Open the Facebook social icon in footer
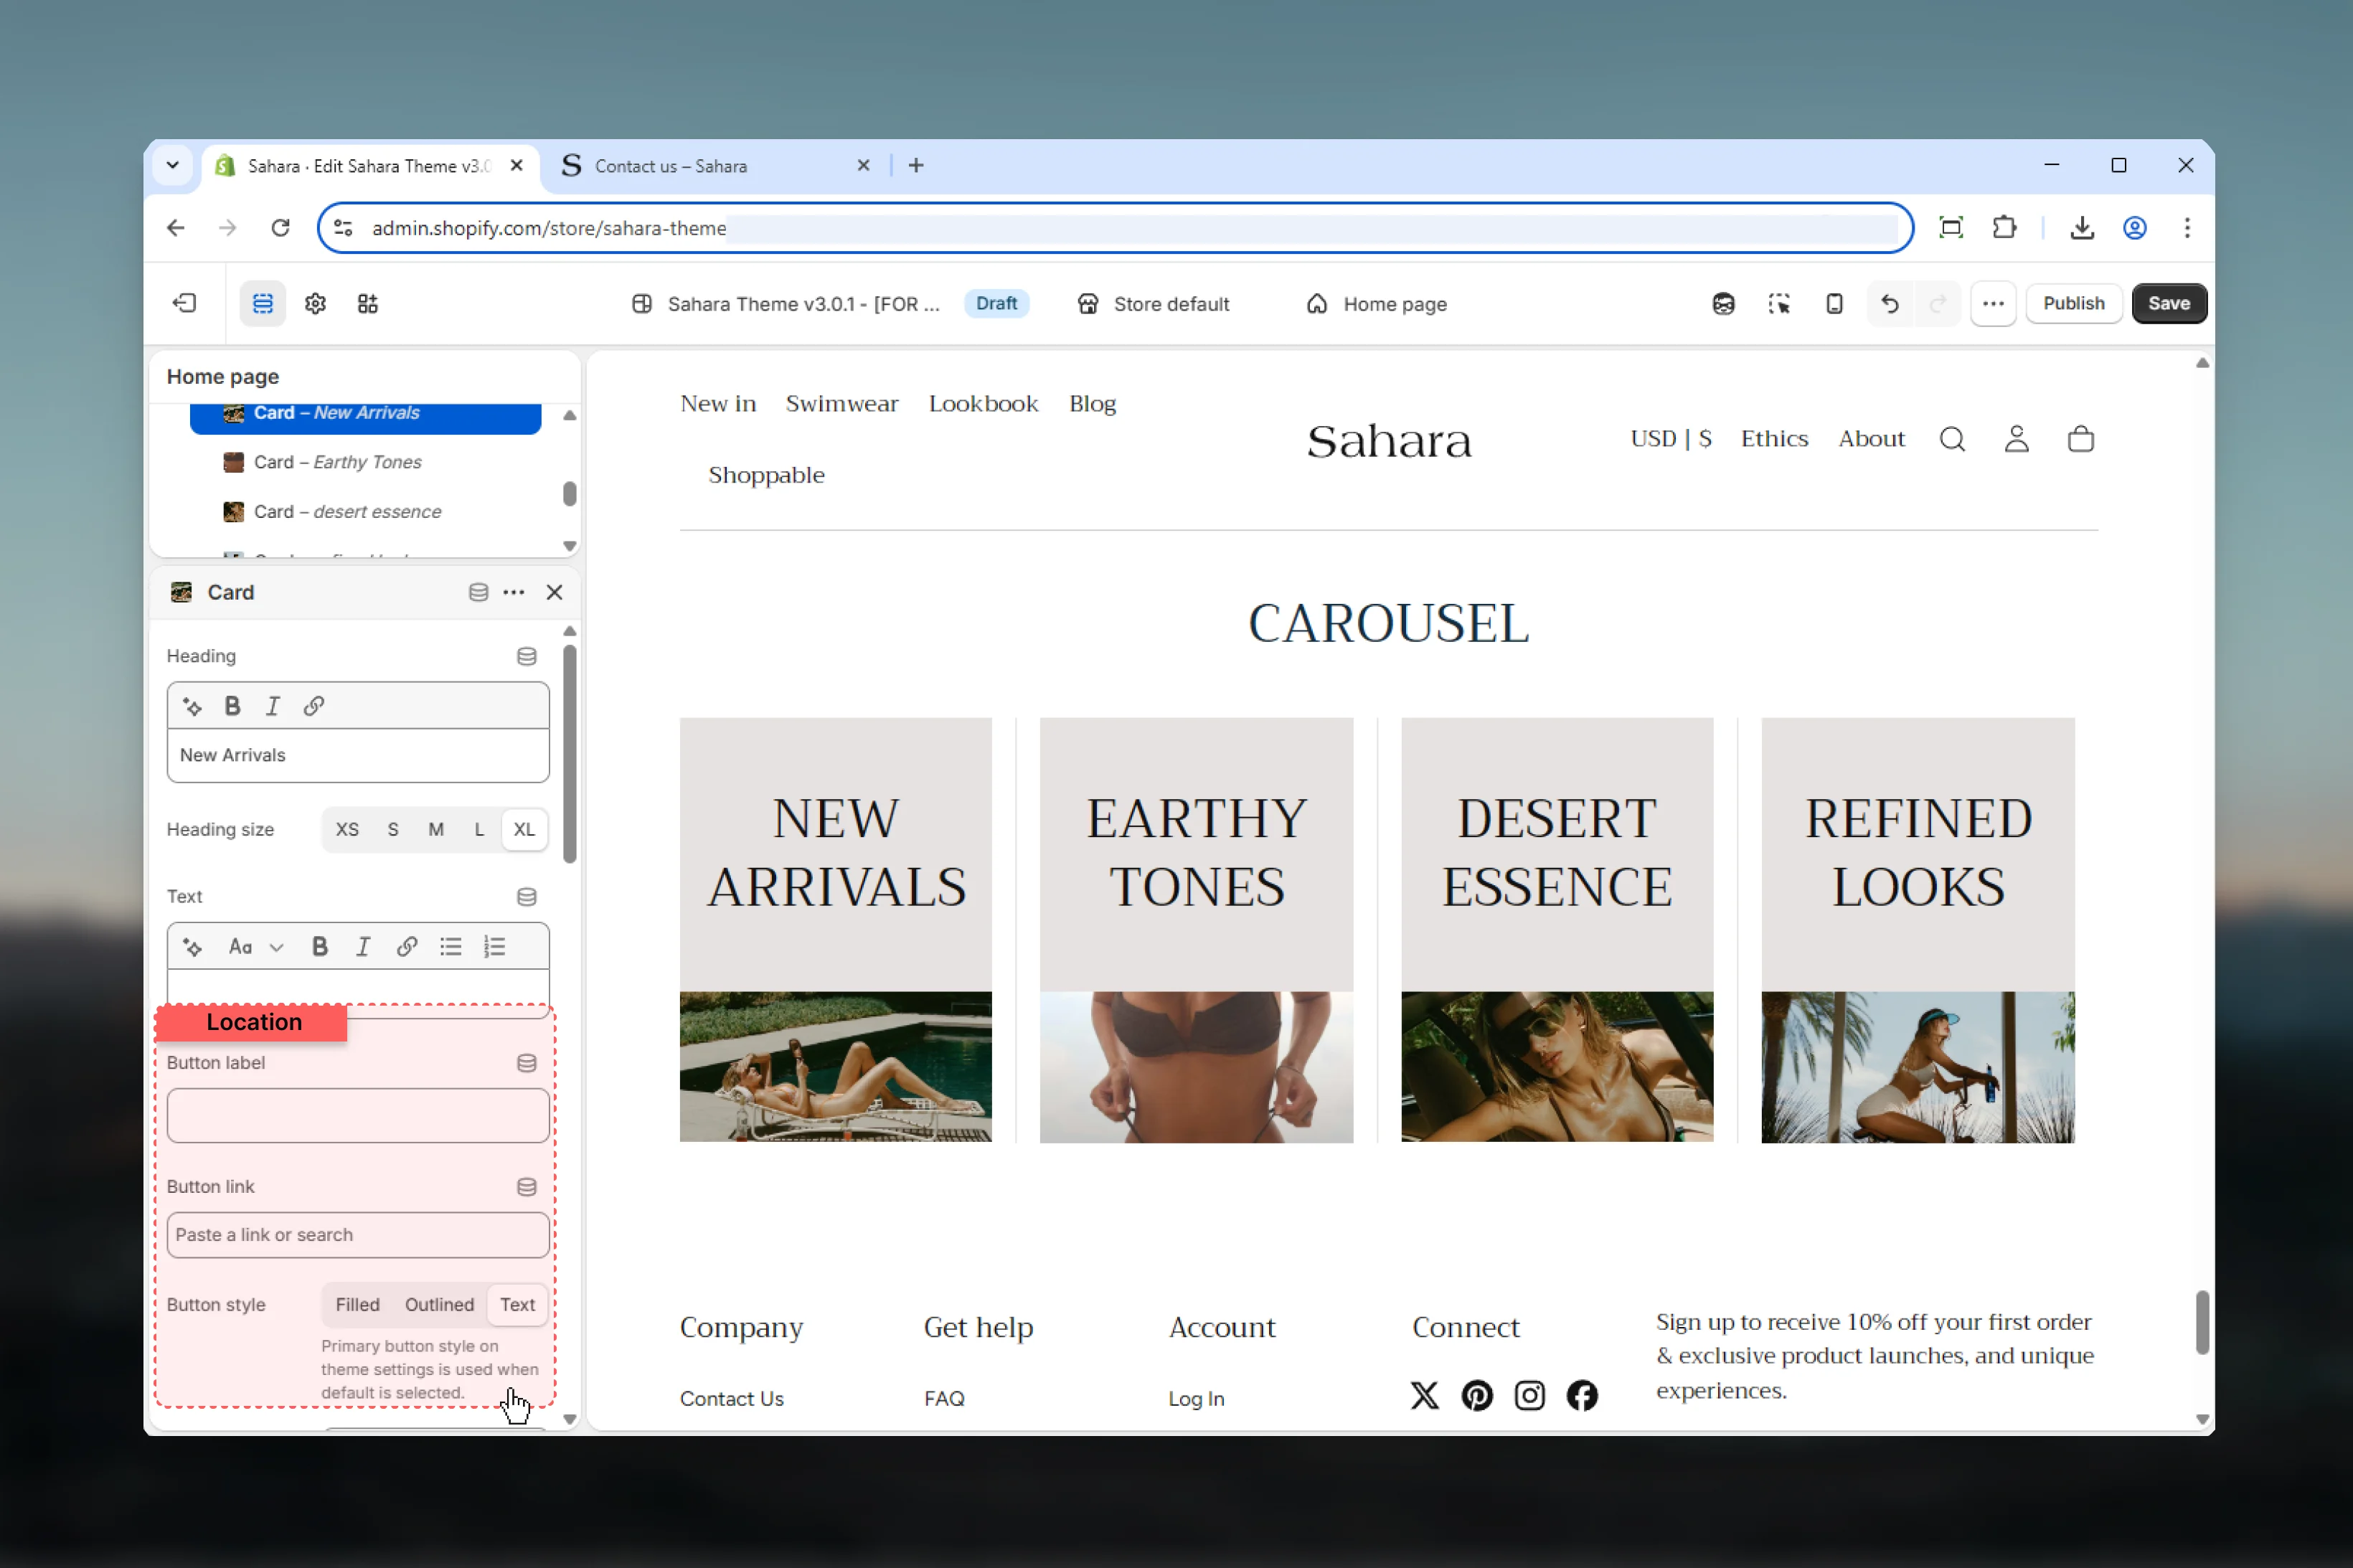2353x1568 pixels. [x=1581, y=1395]
